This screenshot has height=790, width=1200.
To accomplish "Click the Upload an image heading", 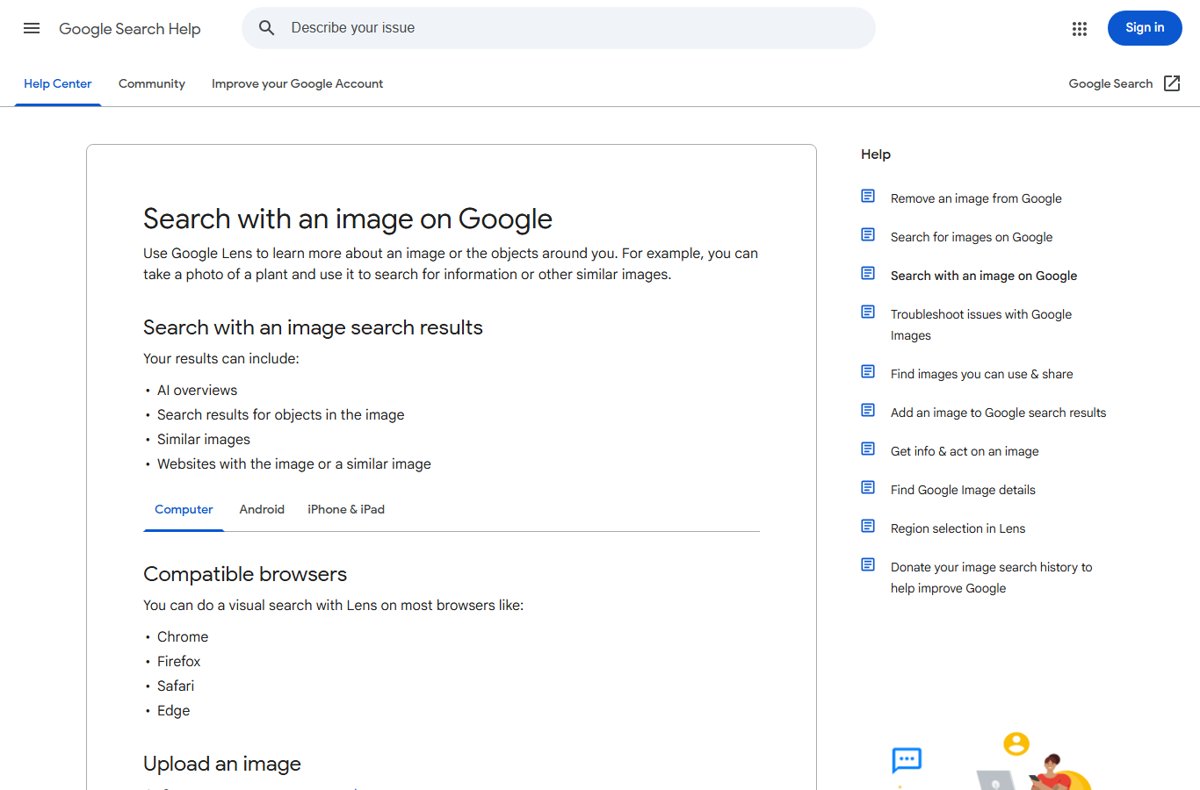I will click(x=222, y=764).
